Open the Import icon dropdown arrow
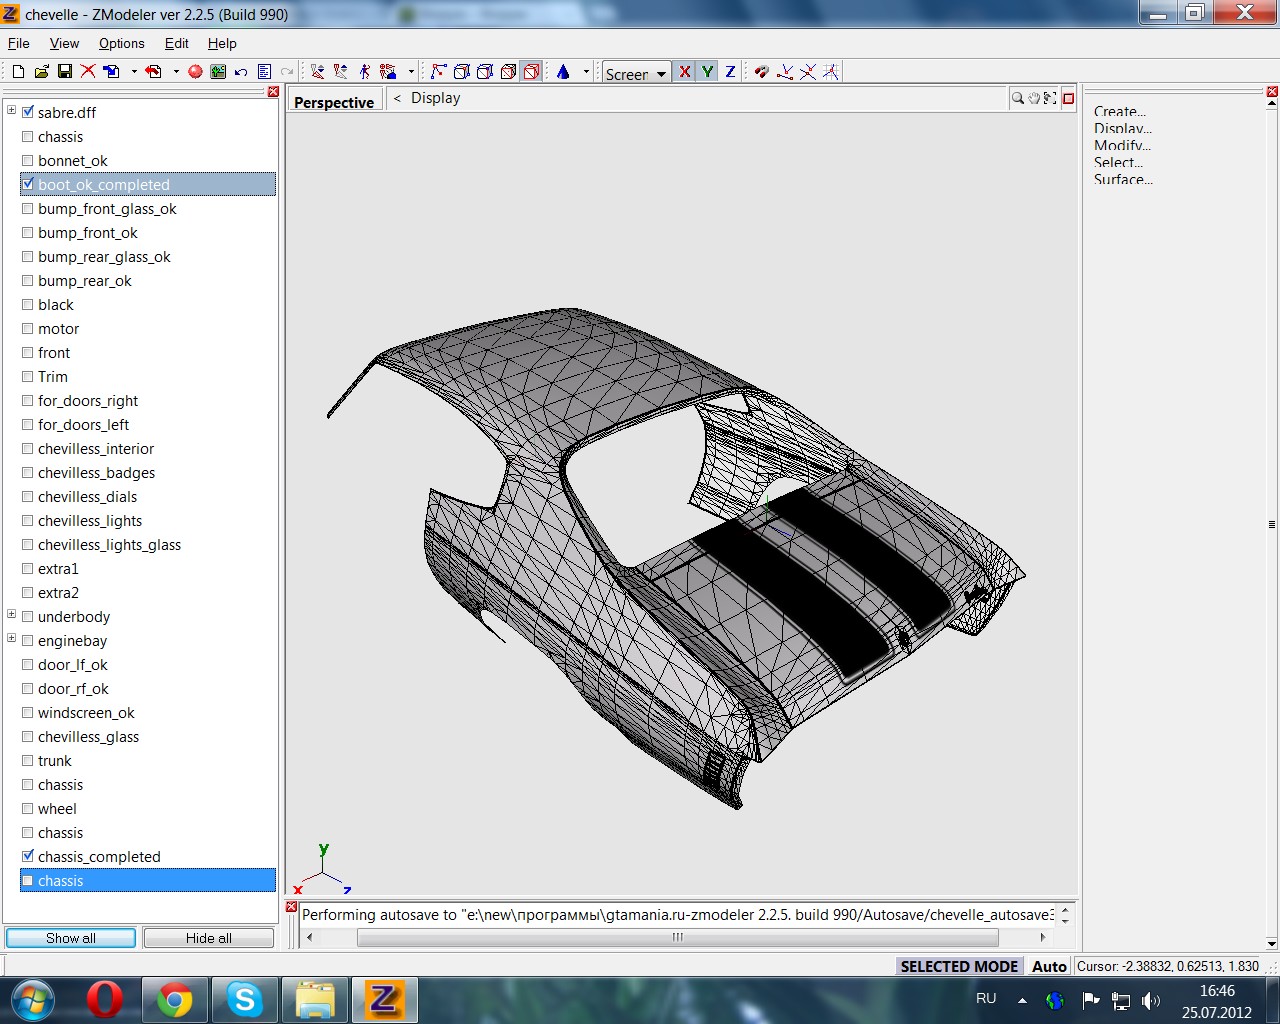The height and width of the screenshot is (1024, 1280). 134,71
